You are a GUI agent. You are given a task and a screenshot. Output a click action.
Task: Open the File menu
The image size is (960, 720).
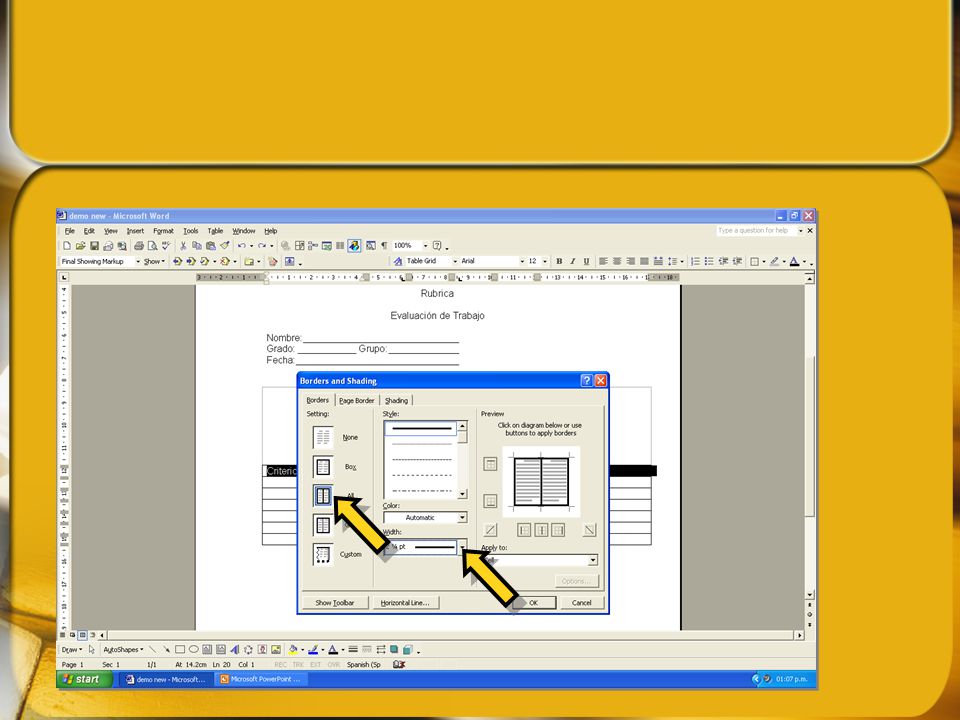coord(70,231)
